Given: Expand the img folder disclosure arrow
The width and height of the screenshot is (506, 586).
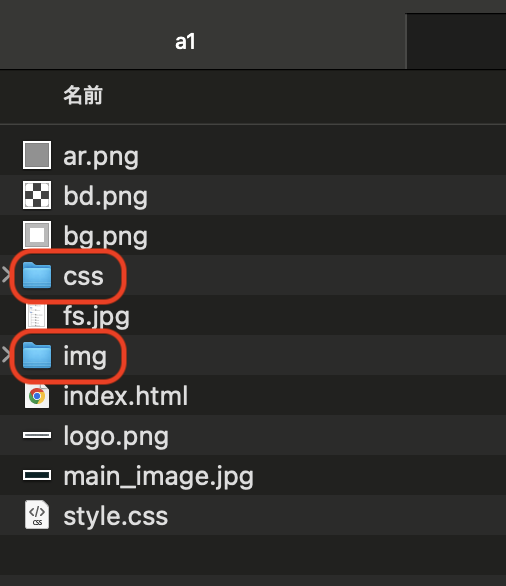Looking at the screenshot, I should (6, 355).
